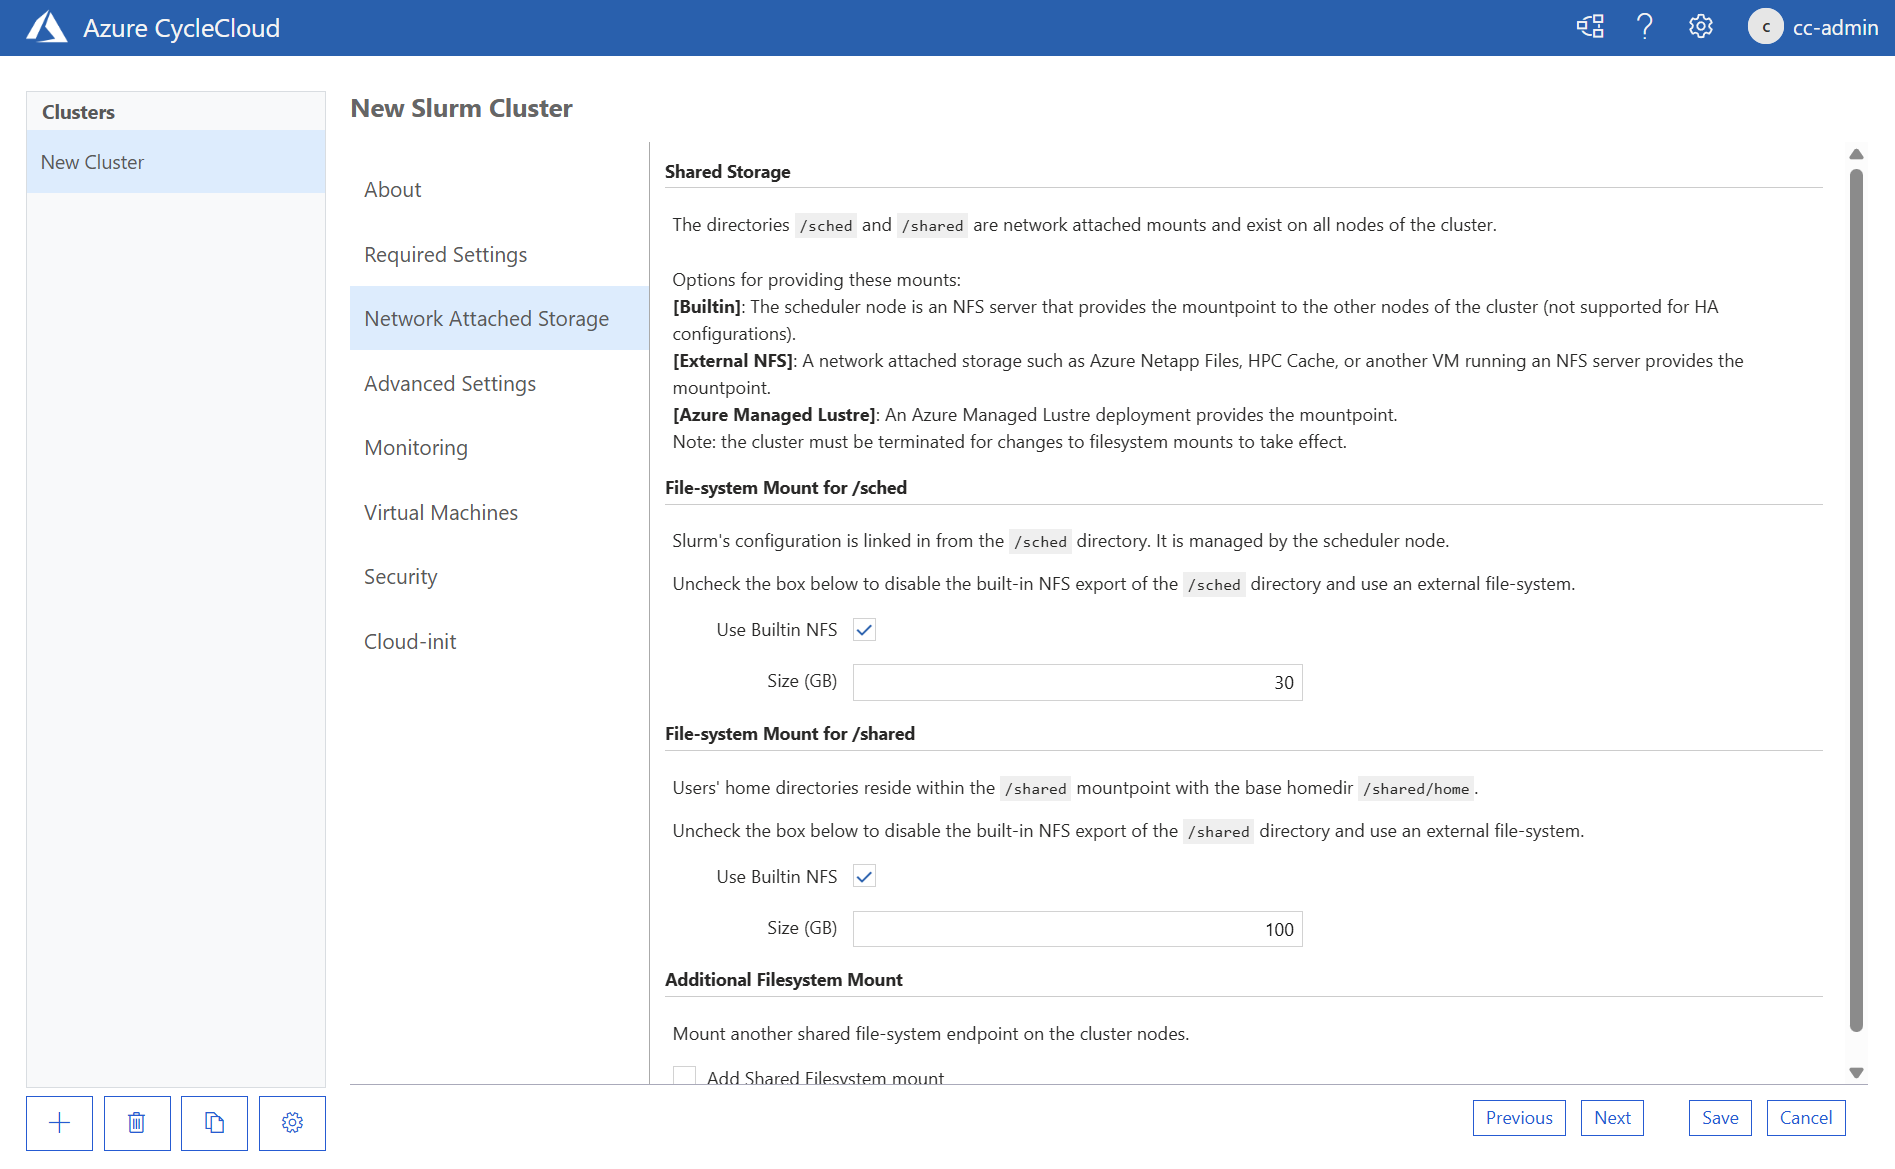Switch to Monitoring section
Viewport: 1895px width, 1169px height.
[x=499, y=448]
